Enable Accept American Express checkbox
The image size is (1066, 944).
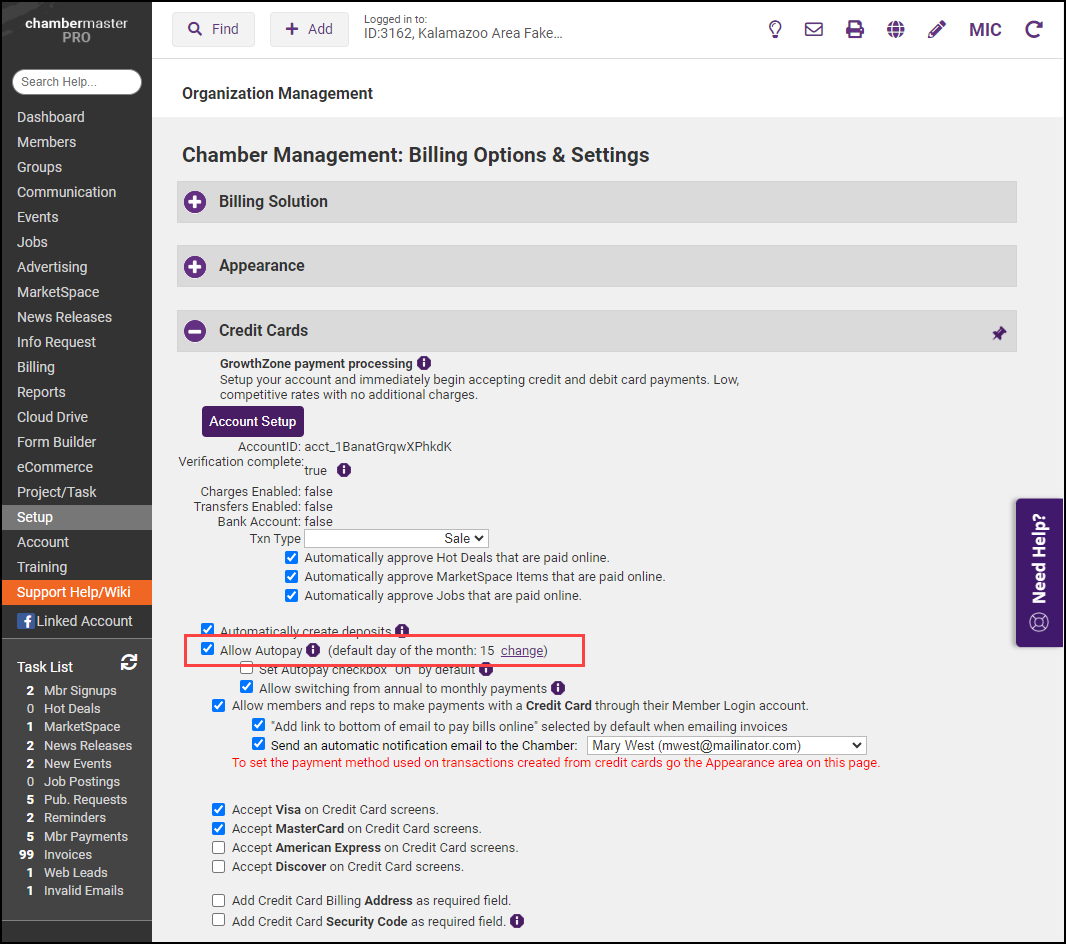219,847
